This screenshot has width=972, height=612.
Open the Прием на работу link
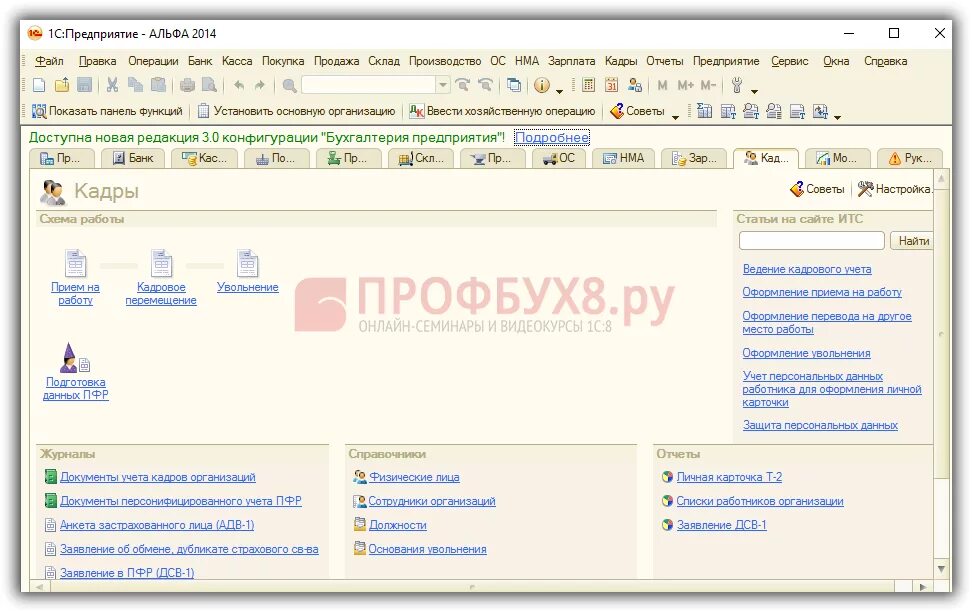[75, 293]
